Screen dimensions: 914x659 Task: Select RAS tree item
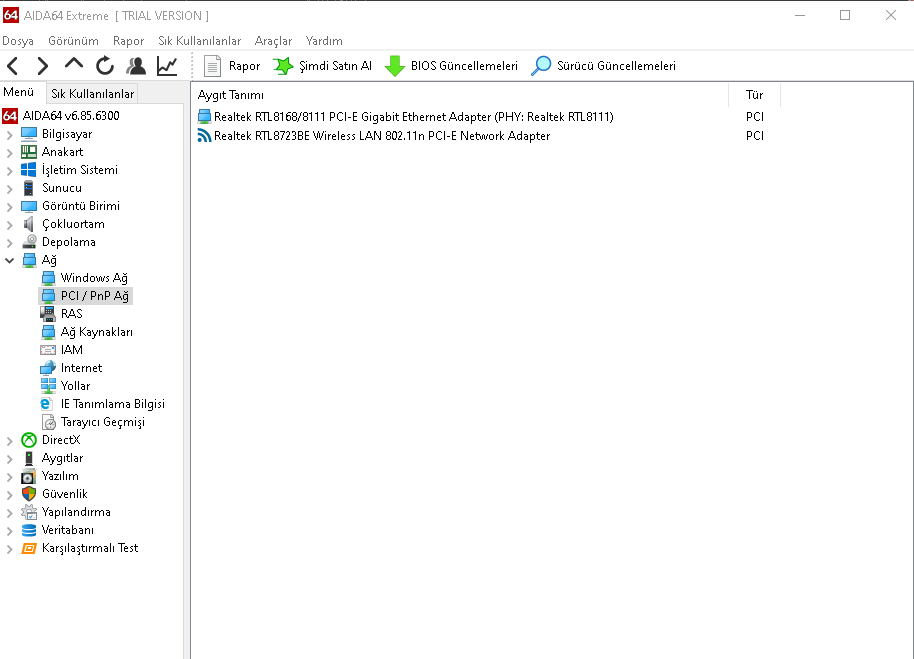pyautogui.click(x=71, y=314)
